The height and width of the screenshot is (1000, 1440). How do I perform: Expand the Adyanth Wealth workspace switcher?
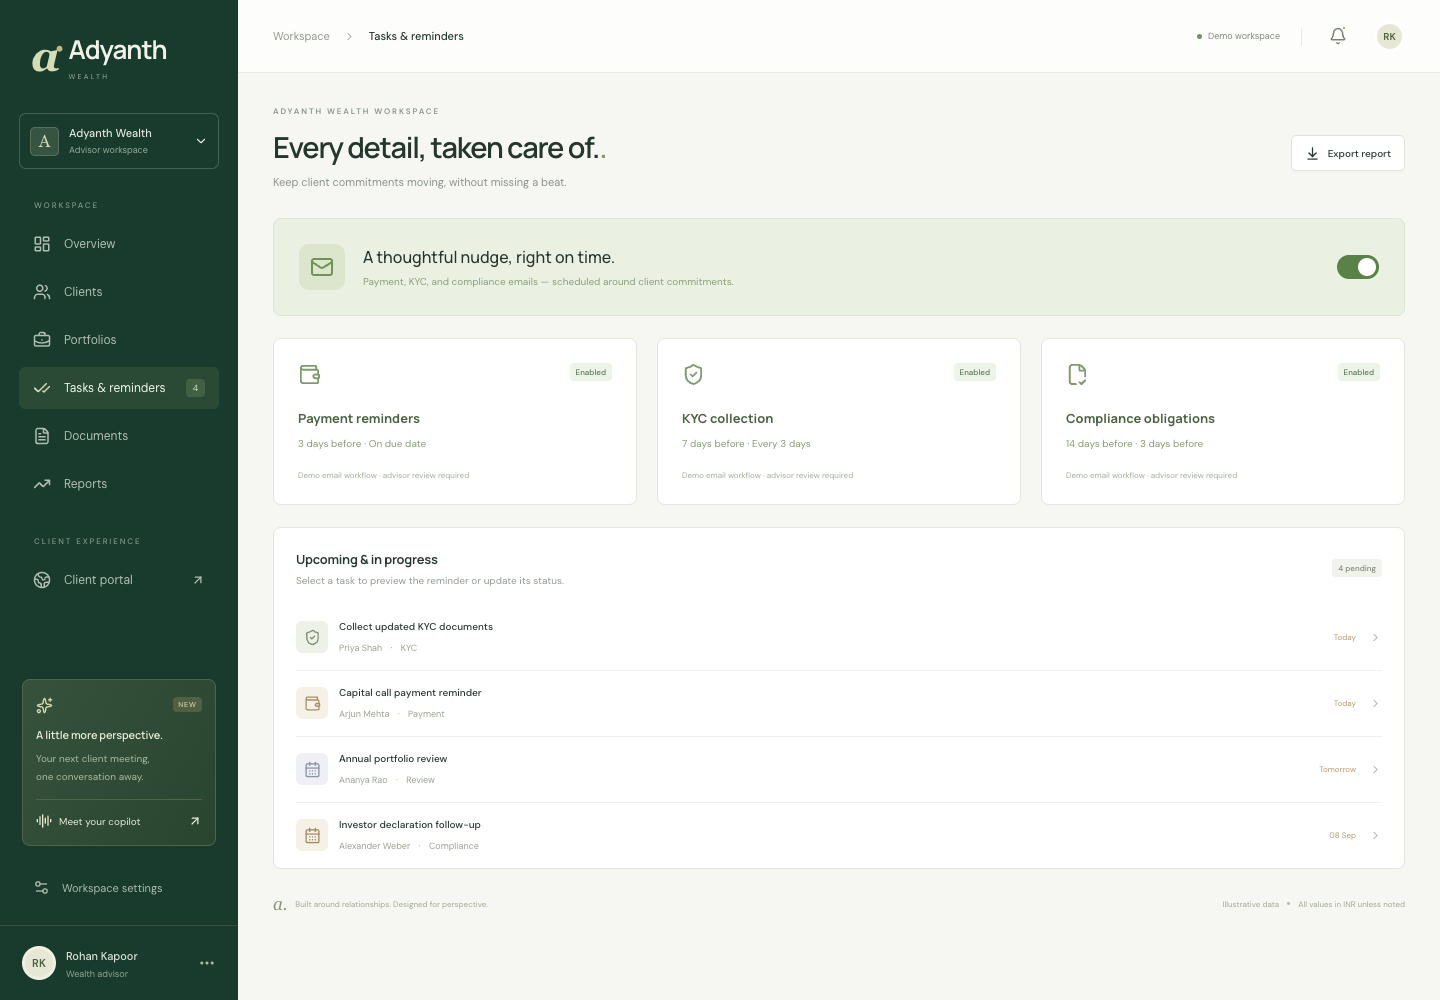(119, 141)
